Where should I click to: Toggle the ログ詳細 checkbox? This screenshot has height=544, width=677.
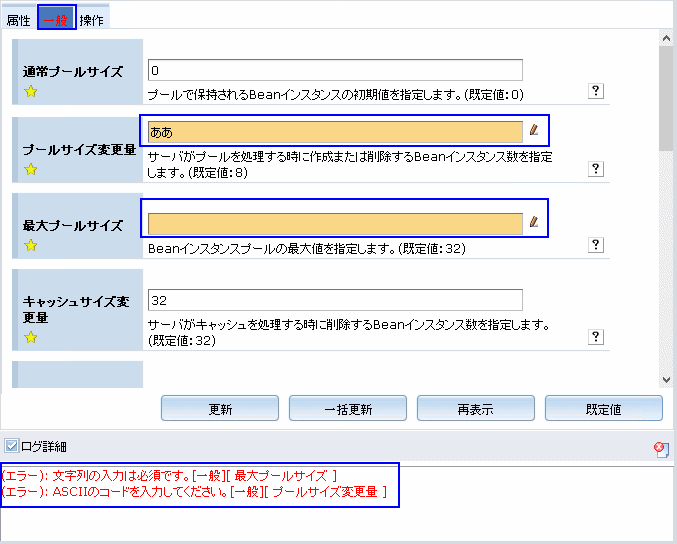[x=12, y=446]
